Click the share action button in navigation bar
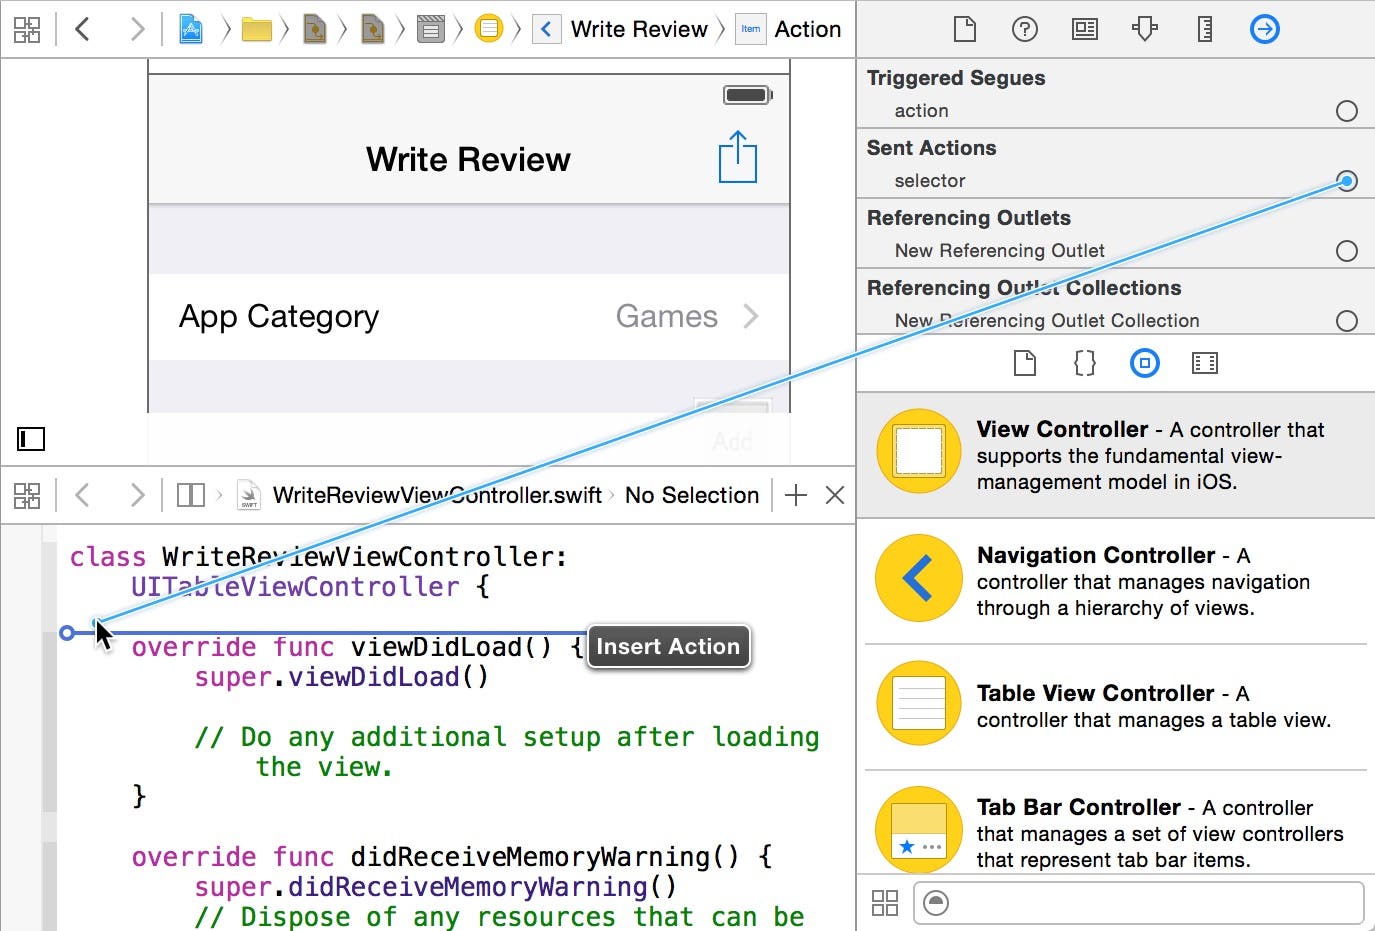Image resolution: width=1375 pixels, height=931 pixels. [737, 158]
